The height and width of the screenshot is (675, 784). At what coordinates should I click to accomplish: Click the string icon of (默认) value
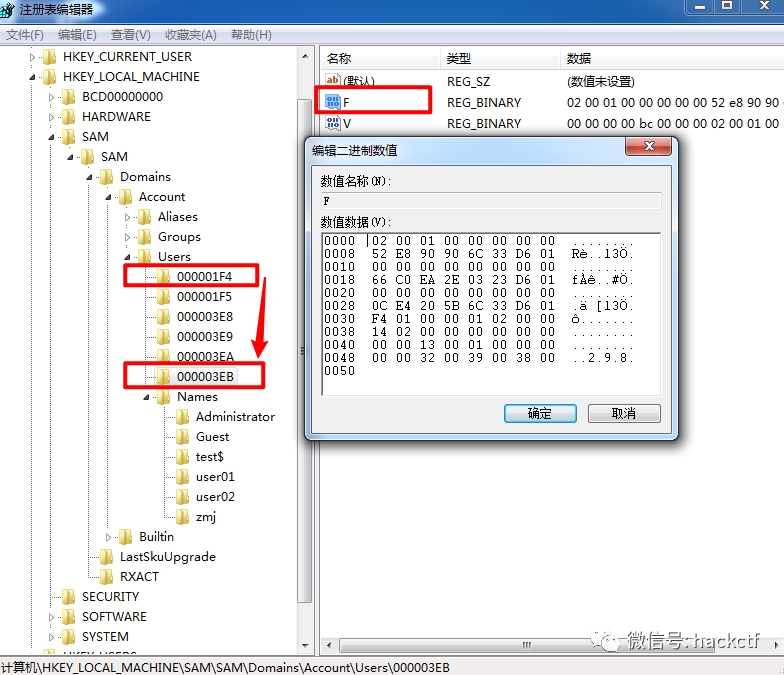click(x=332, y=80)
